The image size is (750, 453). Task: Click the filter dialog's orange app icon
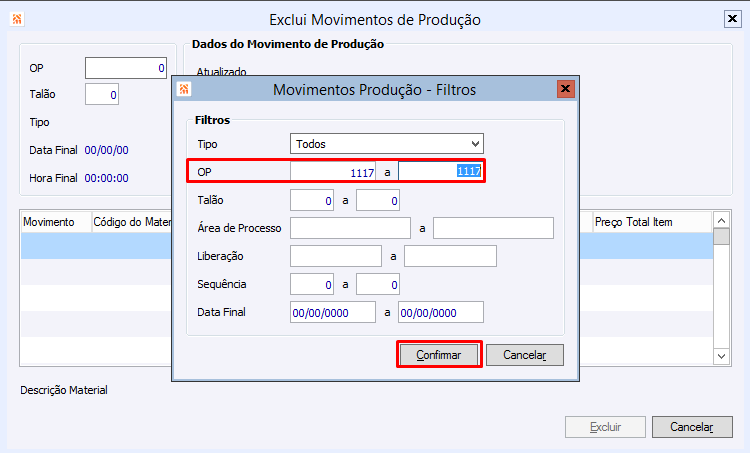click(184, 90)
